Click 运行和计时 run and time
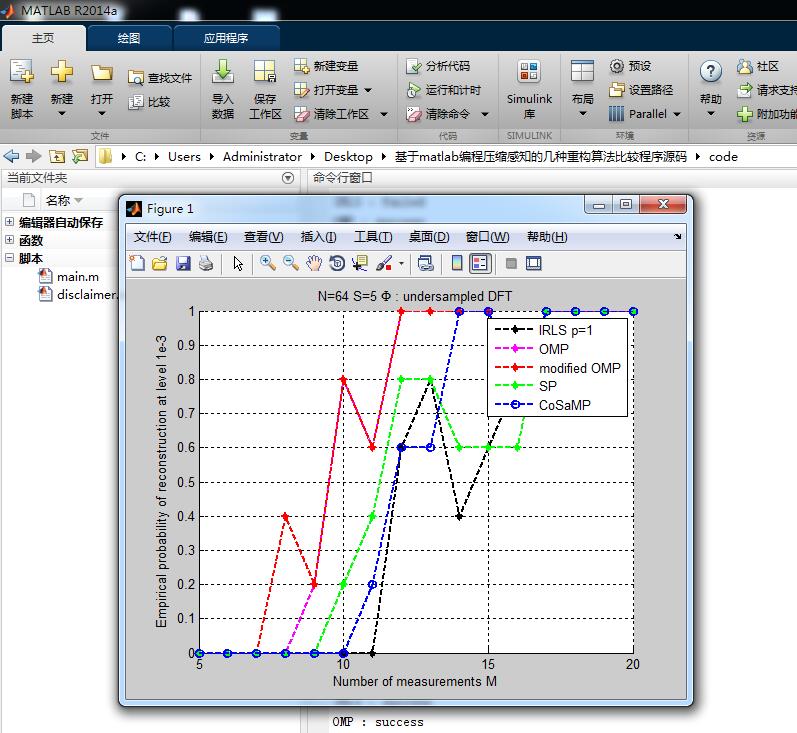 pos(444,90)
